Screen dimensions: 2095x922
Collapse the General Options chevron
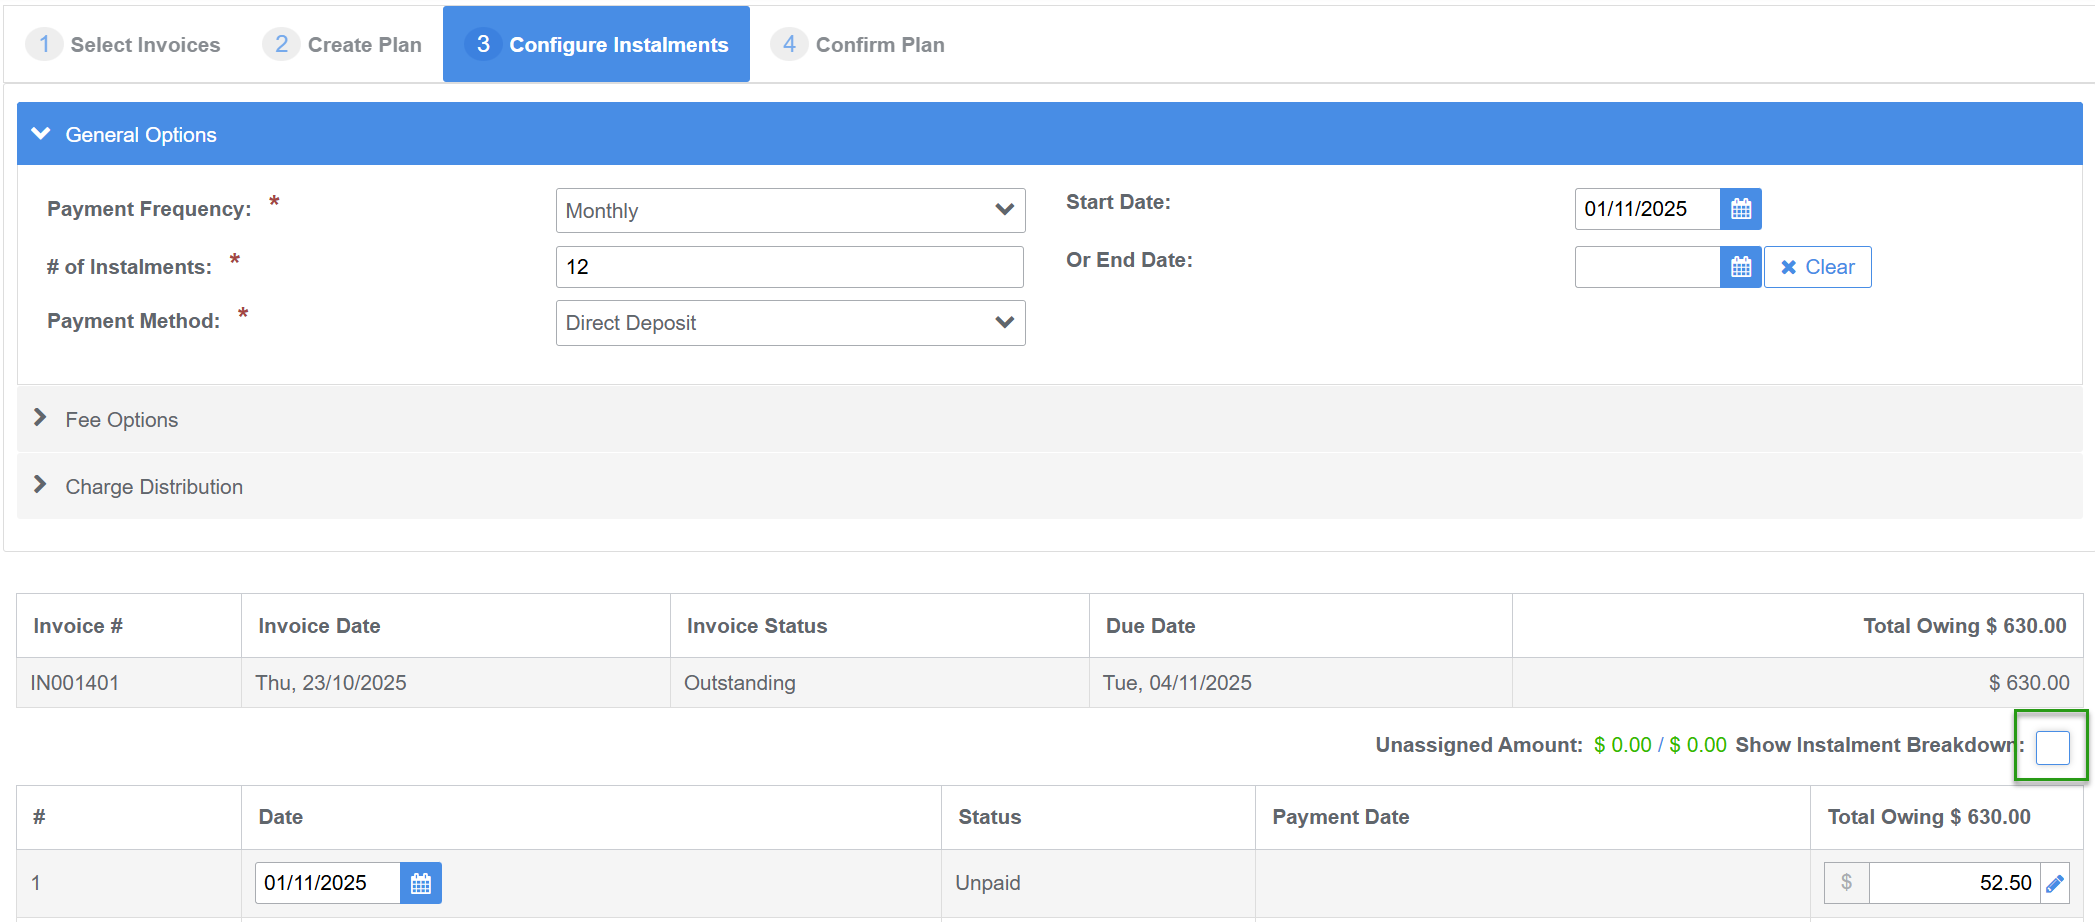(41, 134)
